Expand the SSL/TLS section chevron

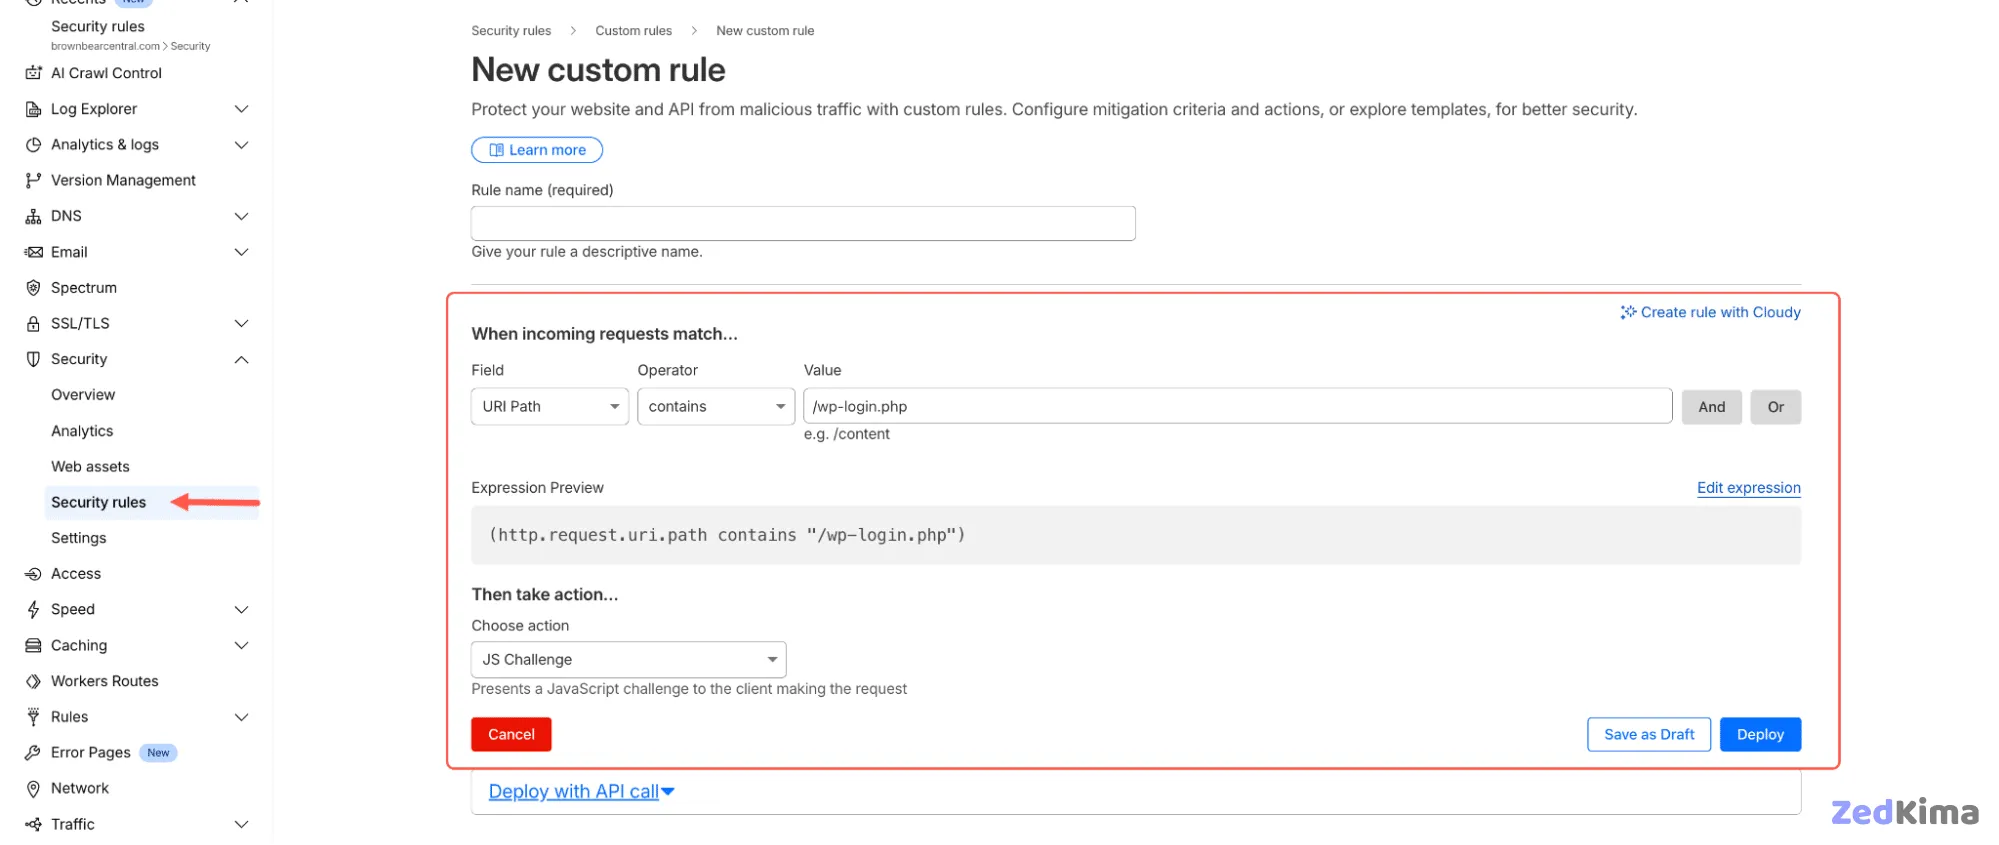241,324
